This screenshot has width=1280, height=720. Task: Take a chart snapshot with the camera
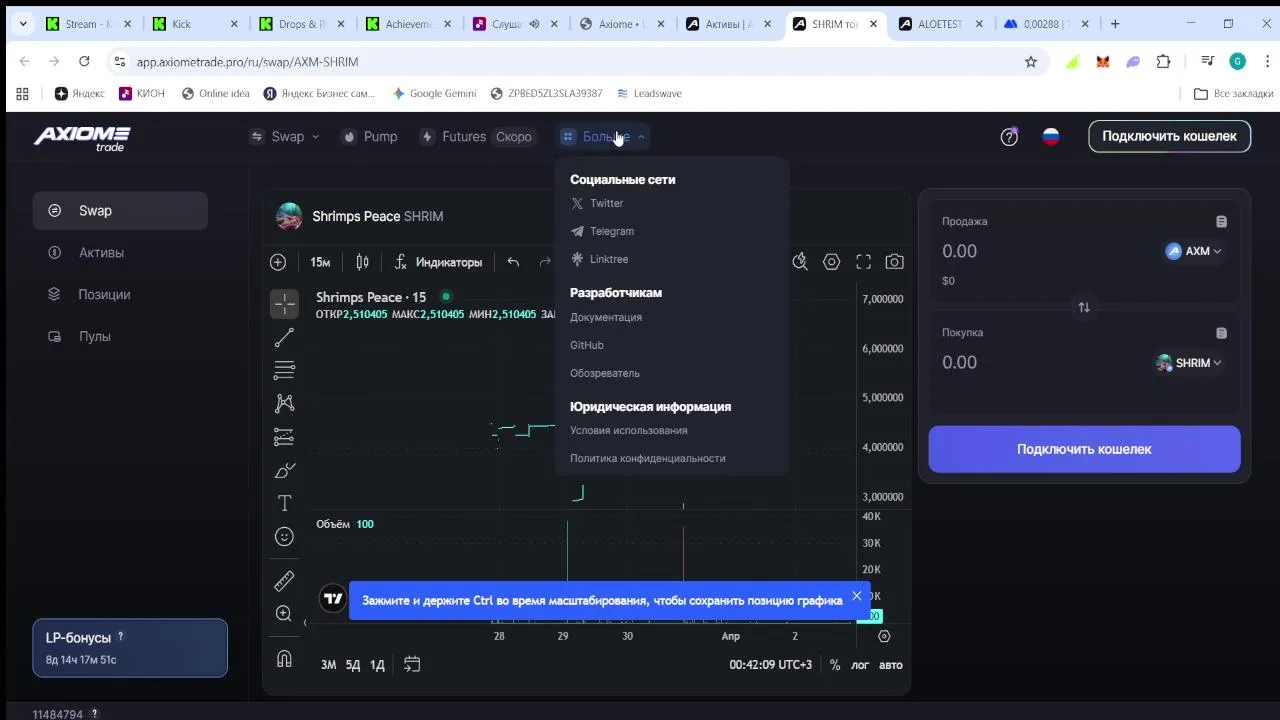click(x=895, y=262)
